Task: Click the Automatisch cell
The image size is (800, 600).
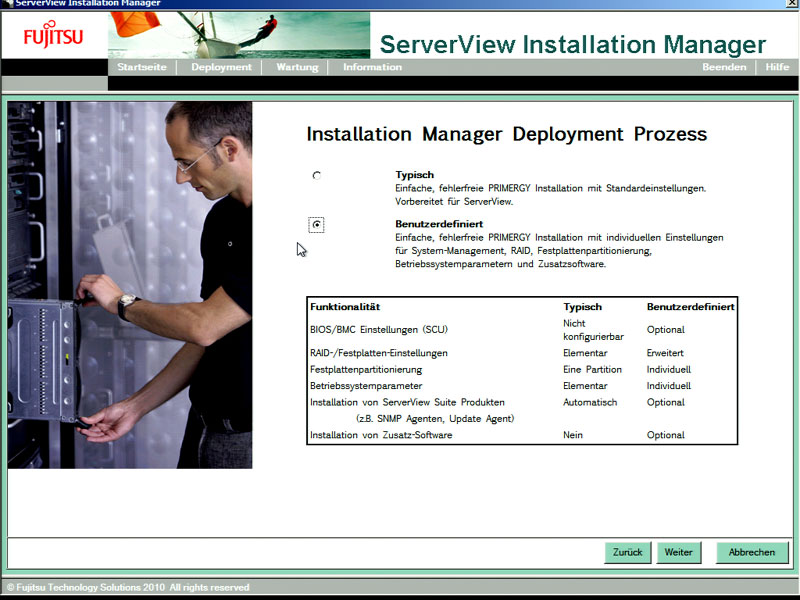Action: pos(590,402)
